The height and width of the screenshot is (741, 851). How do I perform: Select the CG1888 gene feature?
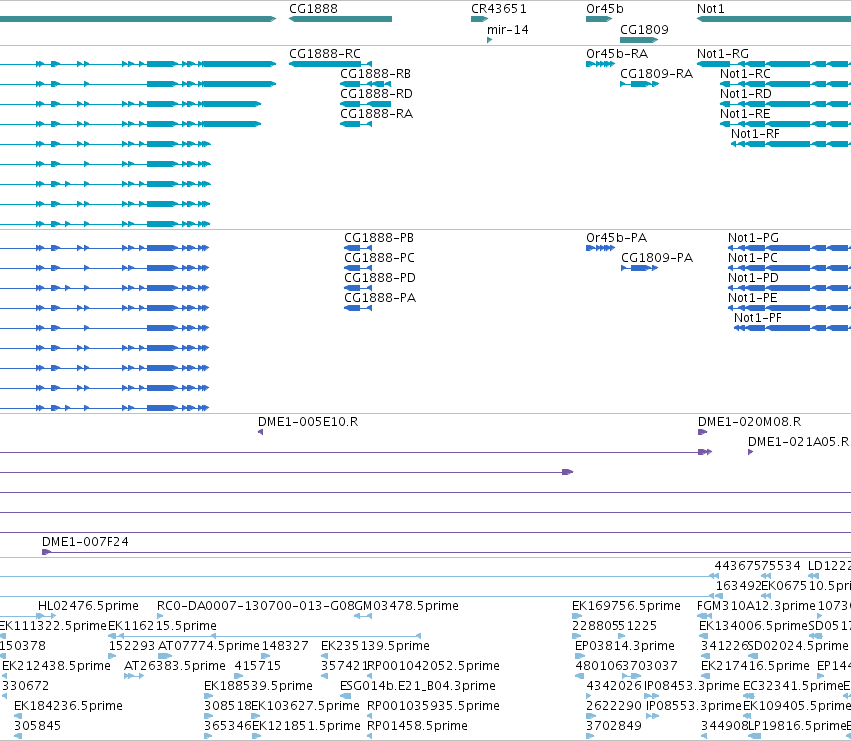click(x=340, y=19)
